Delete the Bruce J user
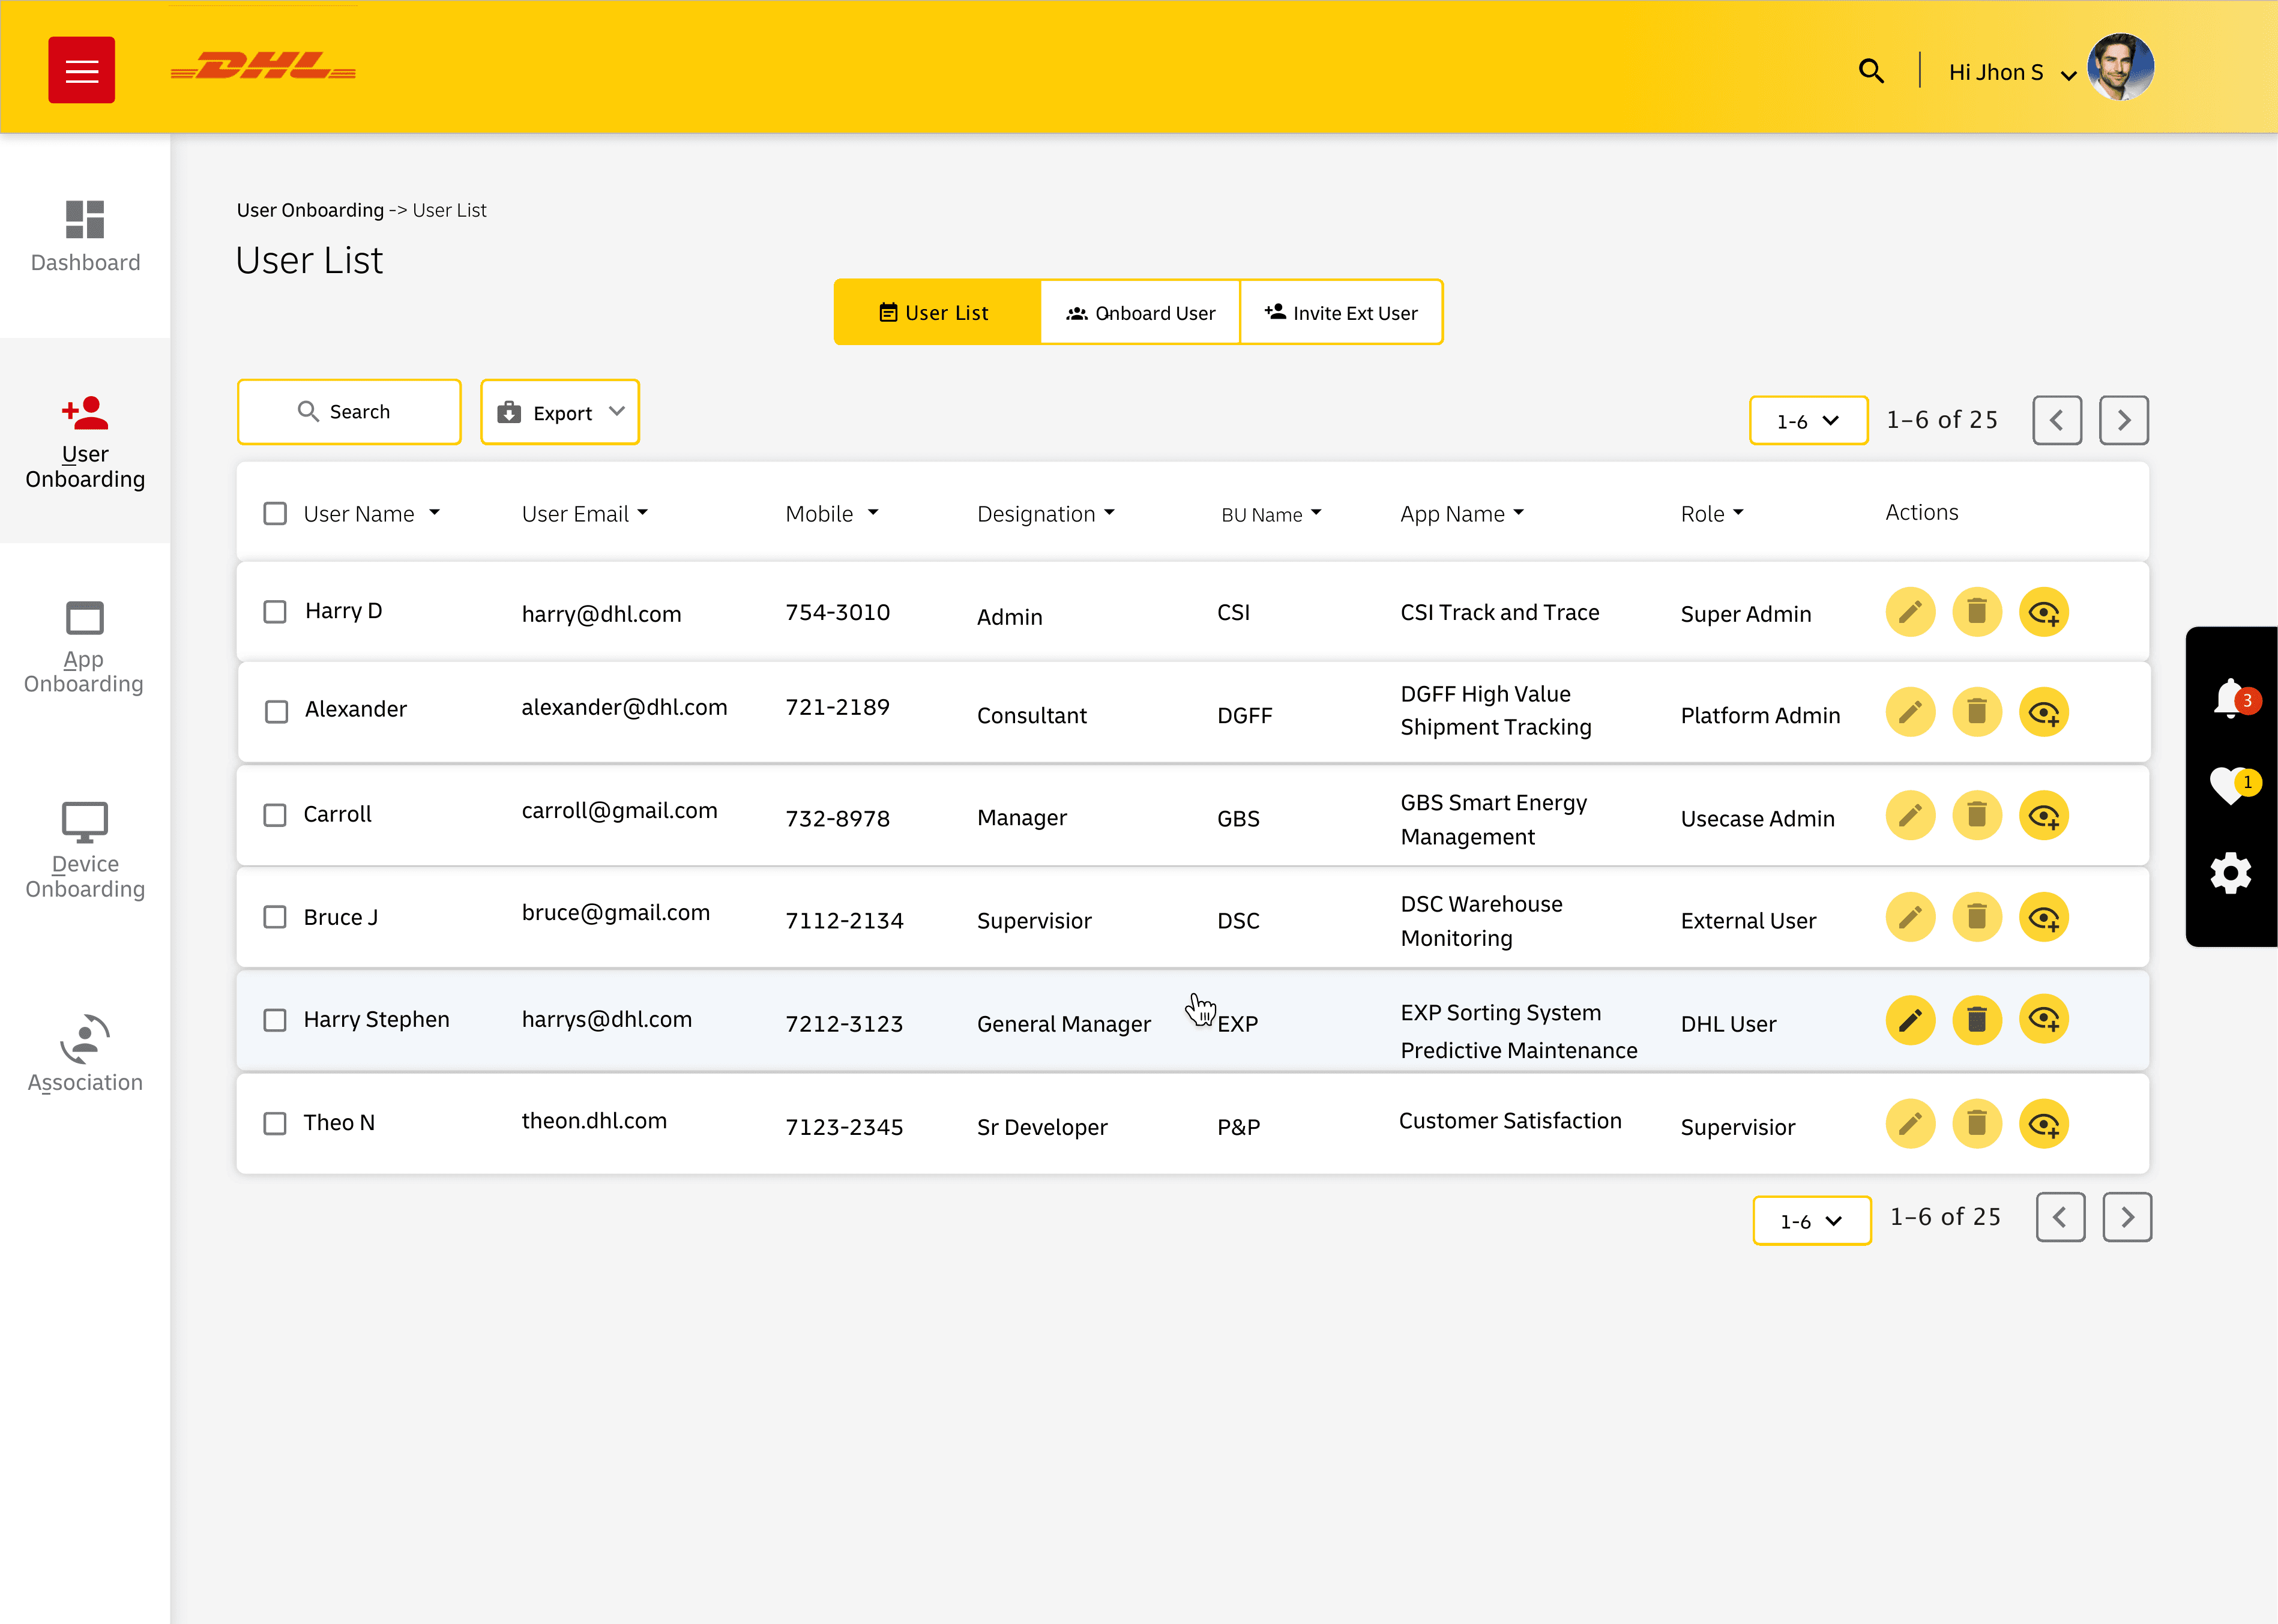 click(x=1977, y=917)
